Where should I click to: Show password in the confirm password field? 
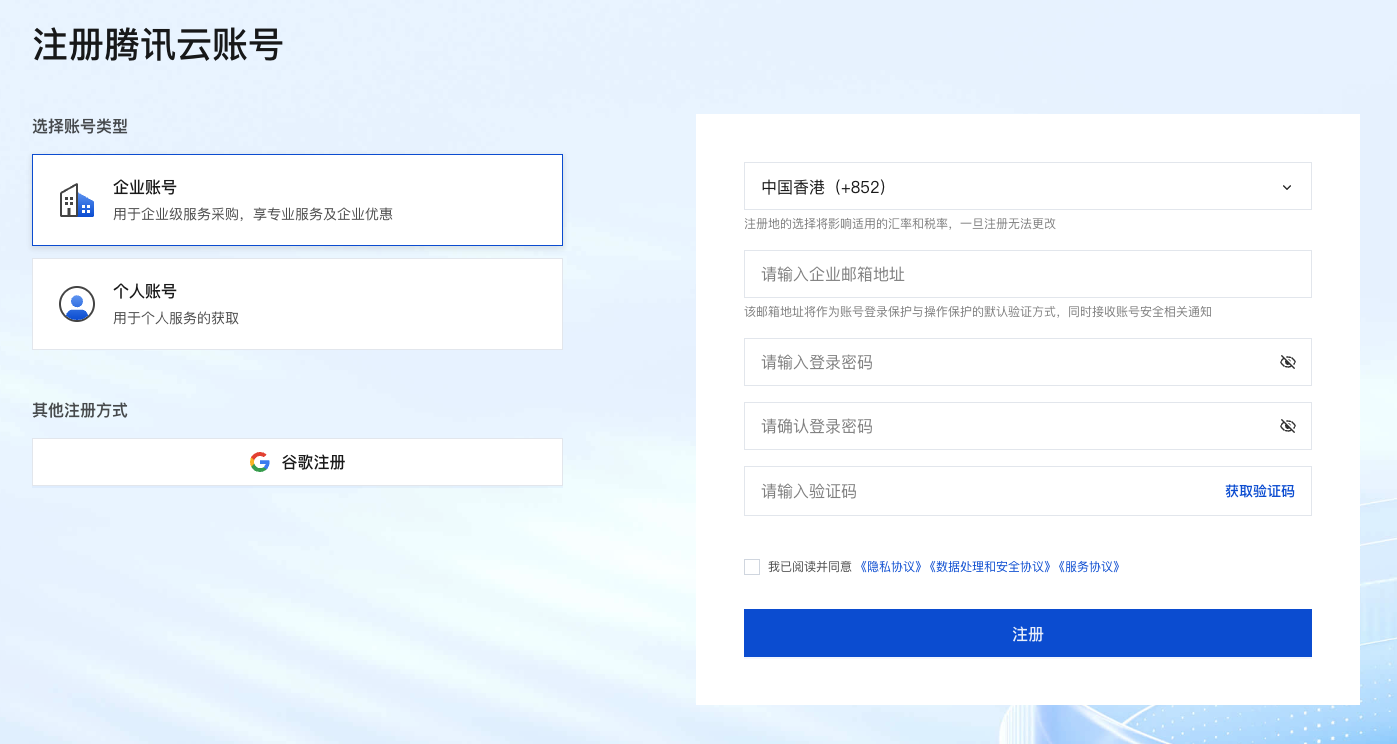click(x=1288, y=426)
